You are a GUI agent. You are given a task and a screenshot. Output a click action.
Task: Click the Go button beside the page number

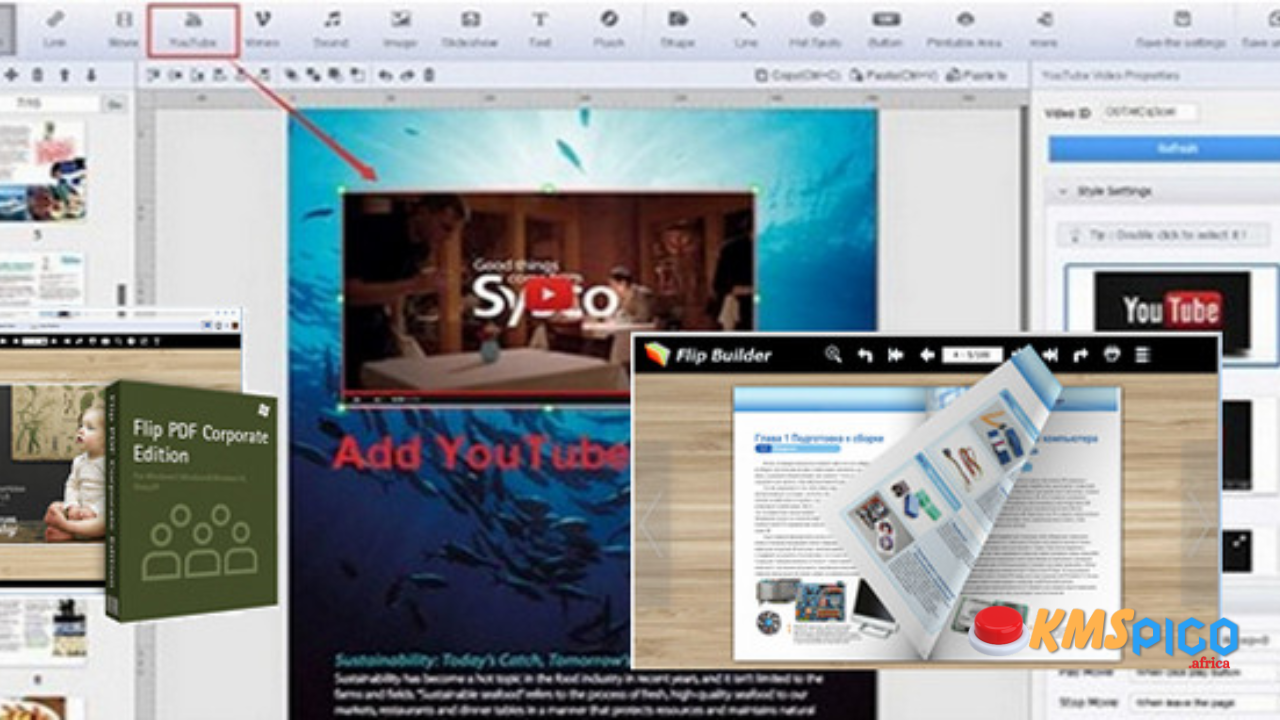pos(116,104)
